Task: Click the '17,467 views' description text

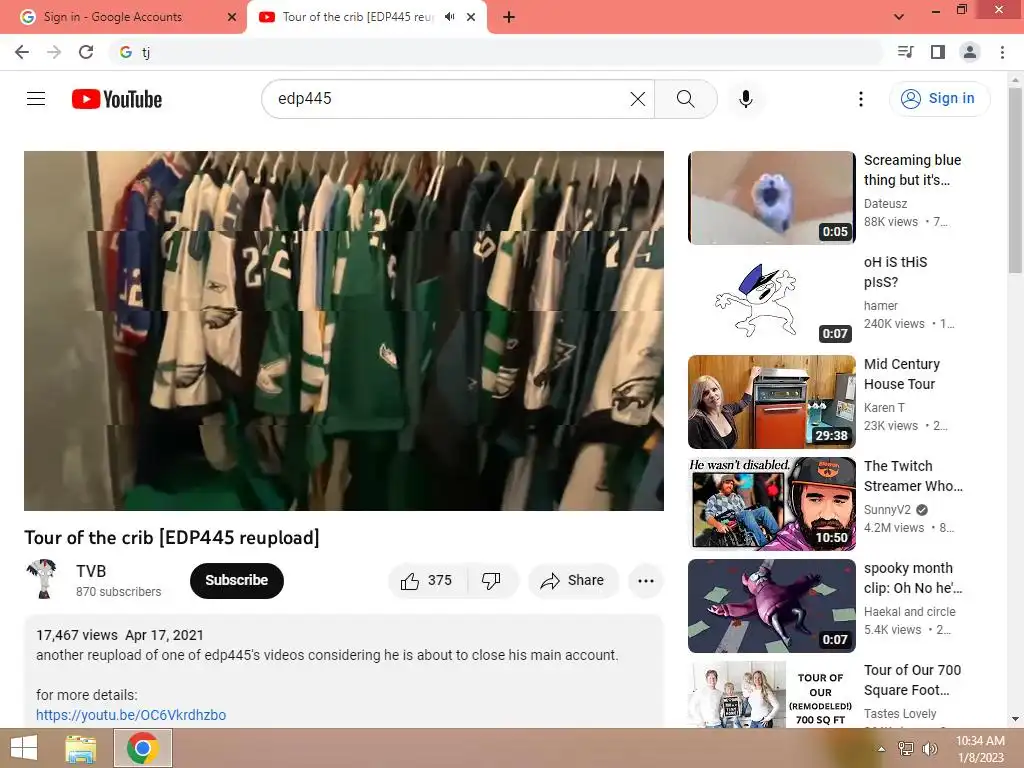Action: click(77, 635)
